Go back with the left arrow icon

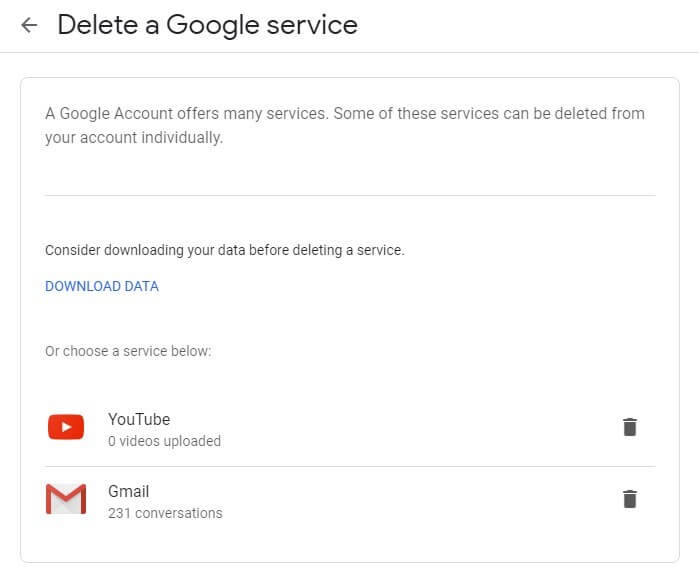(x=29, y=25)
